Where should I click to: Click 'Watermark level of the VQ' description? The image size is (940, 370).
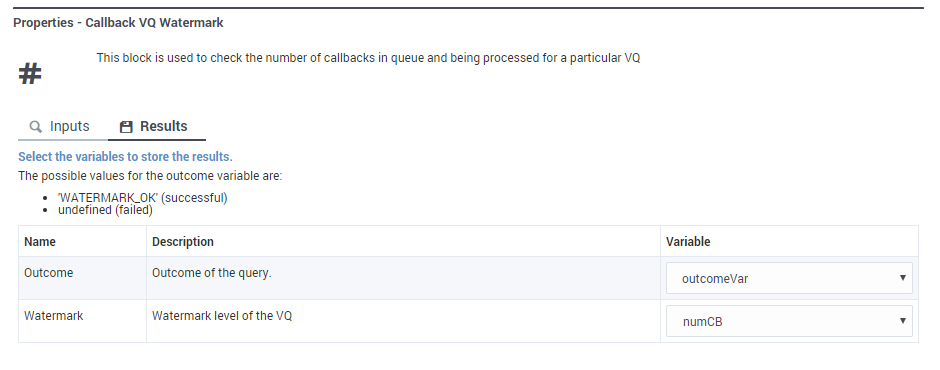[x=222, y=315]
